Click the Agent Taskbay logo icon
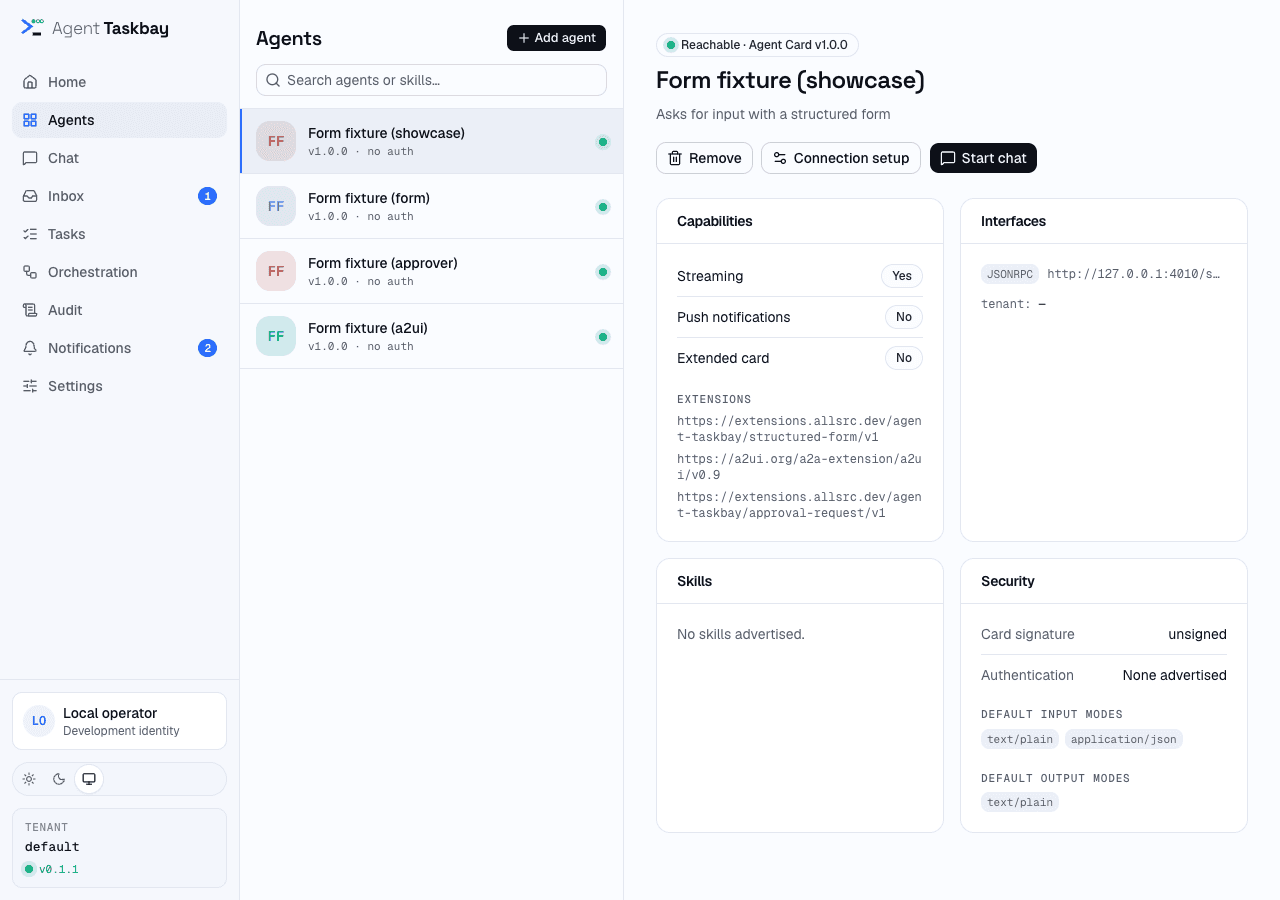The height and width of the screenshot is (900, 1280). (32, 27)
